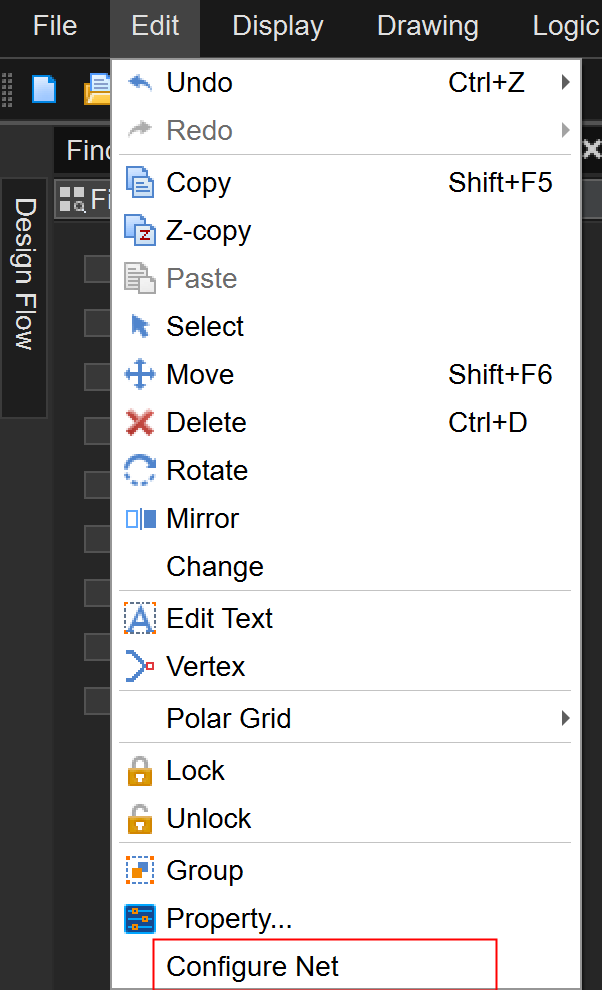Activate the Rotate circular arrow icon
This screenshot has height=990, width=602.
click(140, 471)
